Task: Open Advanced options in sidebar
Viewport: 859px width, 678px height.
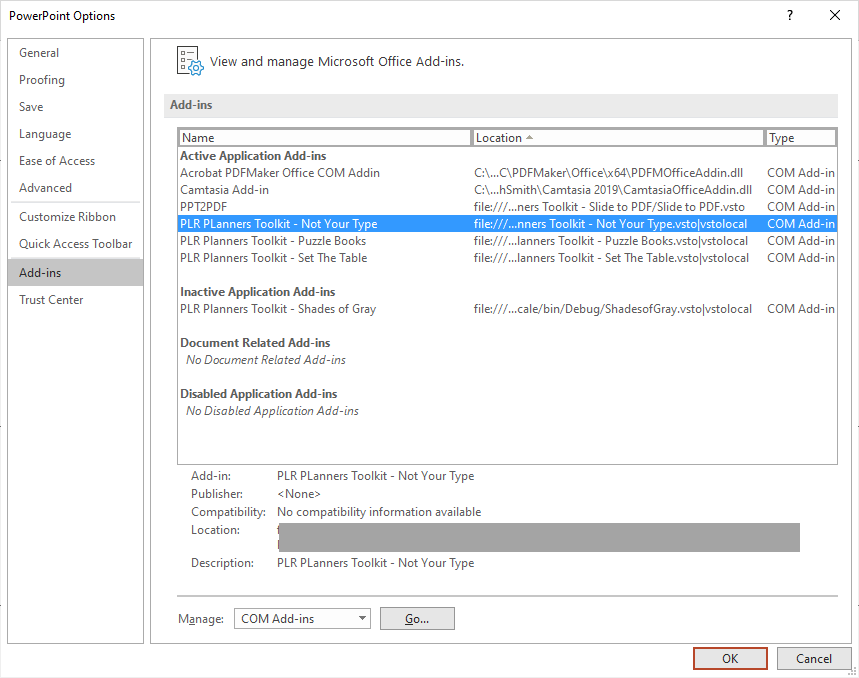Action: pyautogui.click(x=45, y=188)
